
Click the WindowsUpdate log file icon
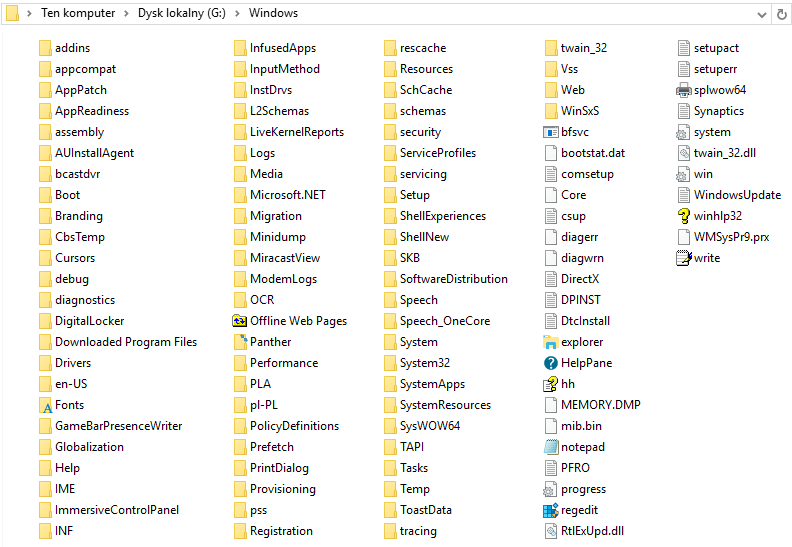pyautogui.click(x=683, y=195)
